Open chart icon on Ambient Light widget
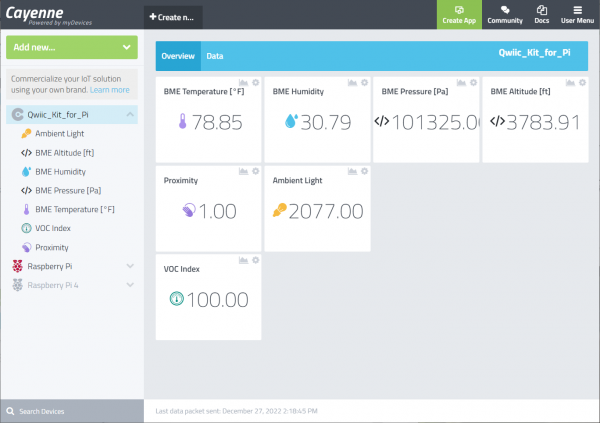The image size is (600, 423). coord(352,171)
